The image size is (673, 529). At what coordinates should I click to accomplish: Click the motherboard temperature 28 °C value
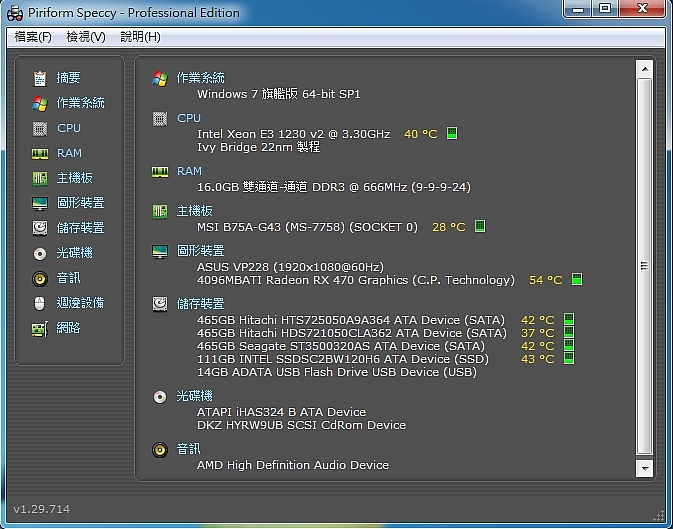[449, 227]
